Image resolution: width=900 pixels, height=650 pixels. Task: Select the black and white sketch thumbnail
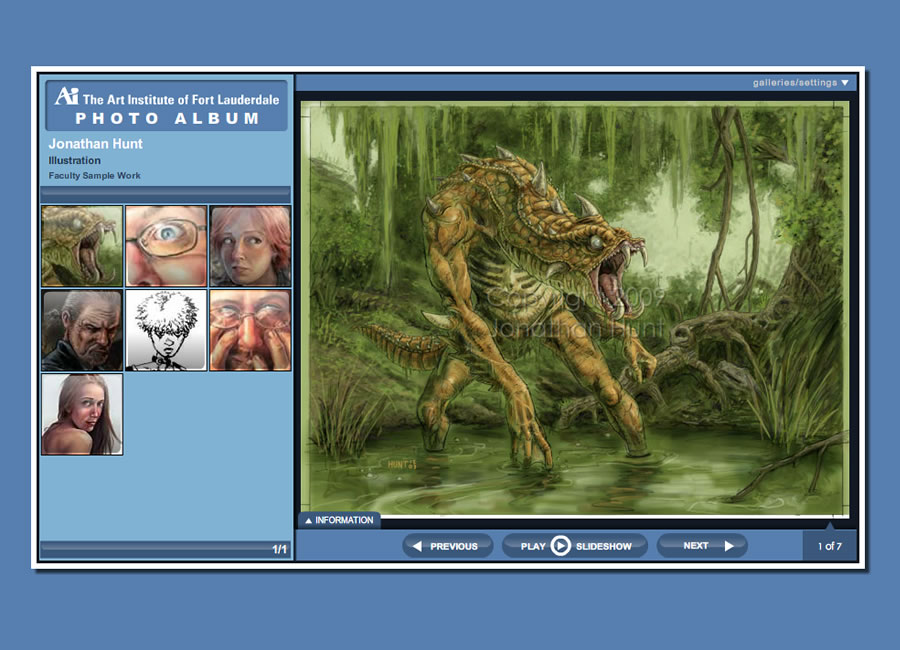(166, 330)
